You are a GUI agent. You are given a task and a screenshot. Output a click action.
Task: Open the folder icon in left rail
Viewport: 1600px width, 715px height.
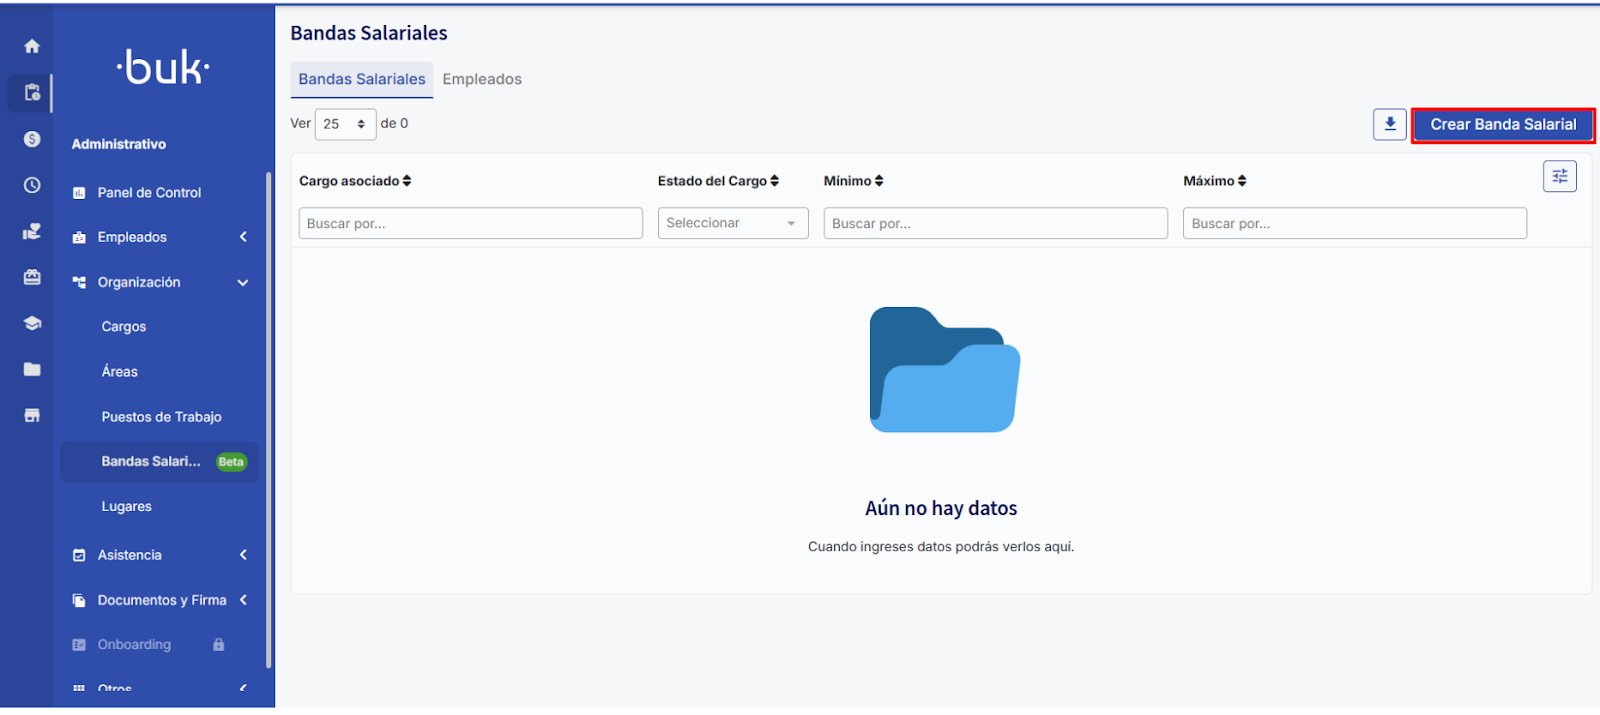[32, 369]
